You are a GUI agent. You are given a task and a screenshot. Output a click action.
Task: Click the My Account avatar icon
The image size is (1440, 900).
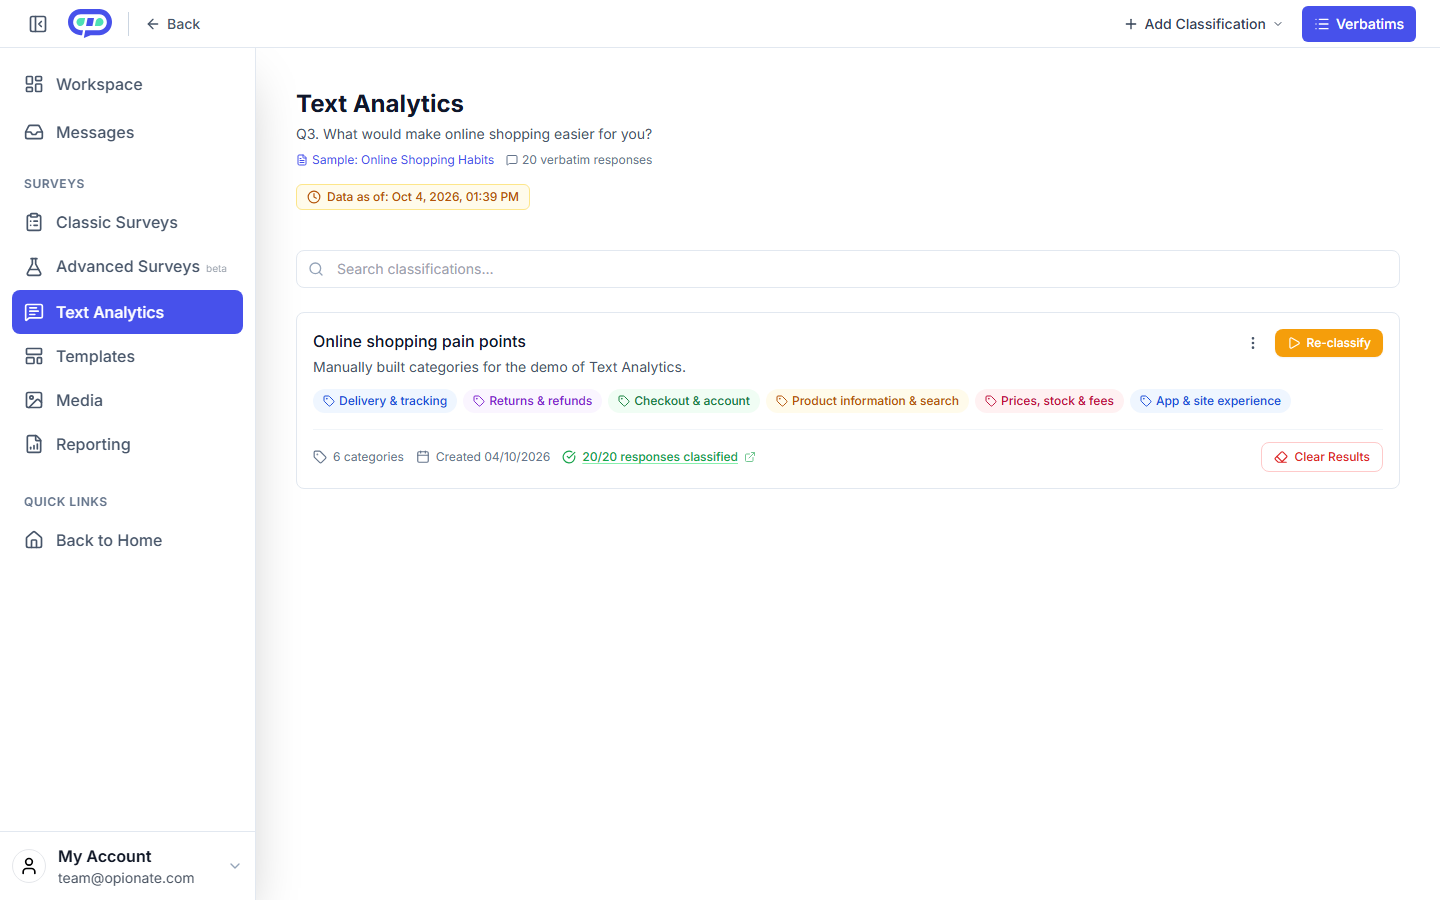[29, 866]
